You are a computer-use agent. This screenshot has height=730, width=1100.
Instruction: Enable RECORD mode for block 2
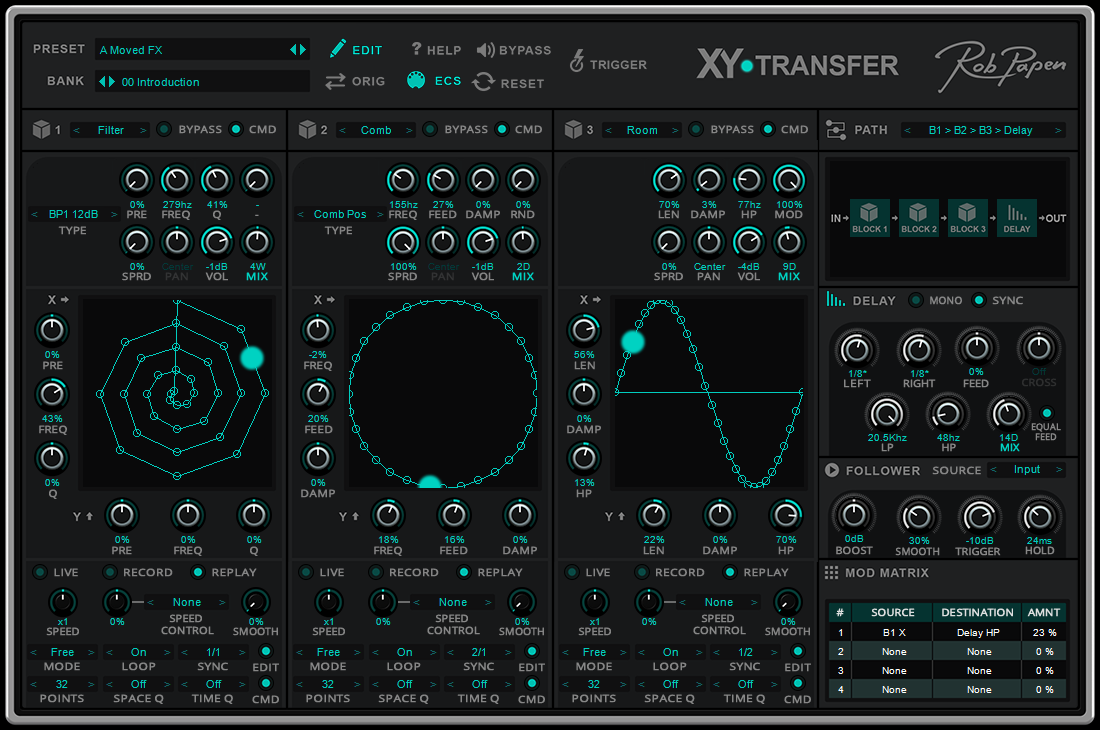[x=376, y=572]
